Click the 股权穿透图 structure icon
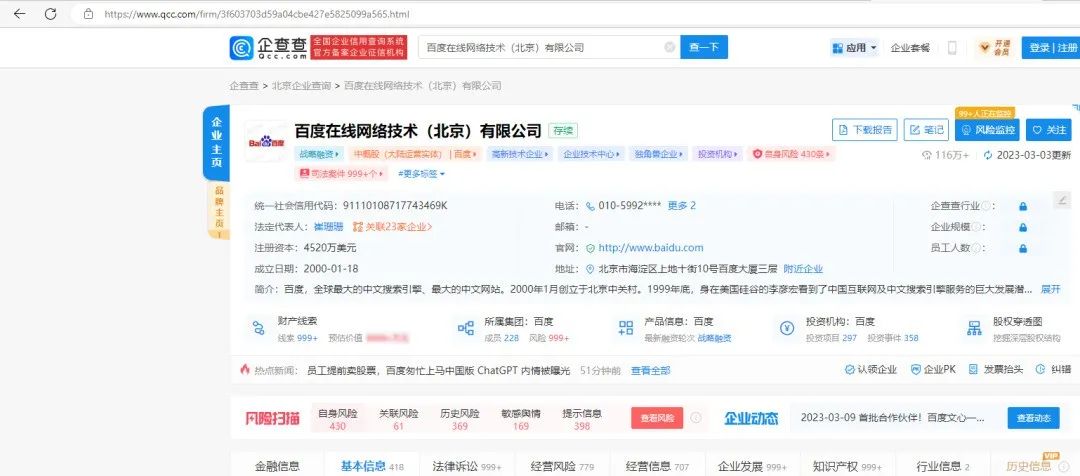 pyautogui.click(x=974, y=328)
